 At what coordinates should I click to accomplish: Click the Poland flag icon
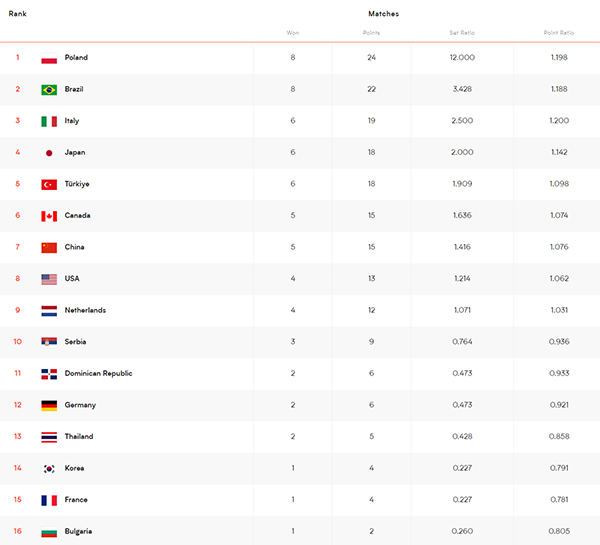coord(49,58)
